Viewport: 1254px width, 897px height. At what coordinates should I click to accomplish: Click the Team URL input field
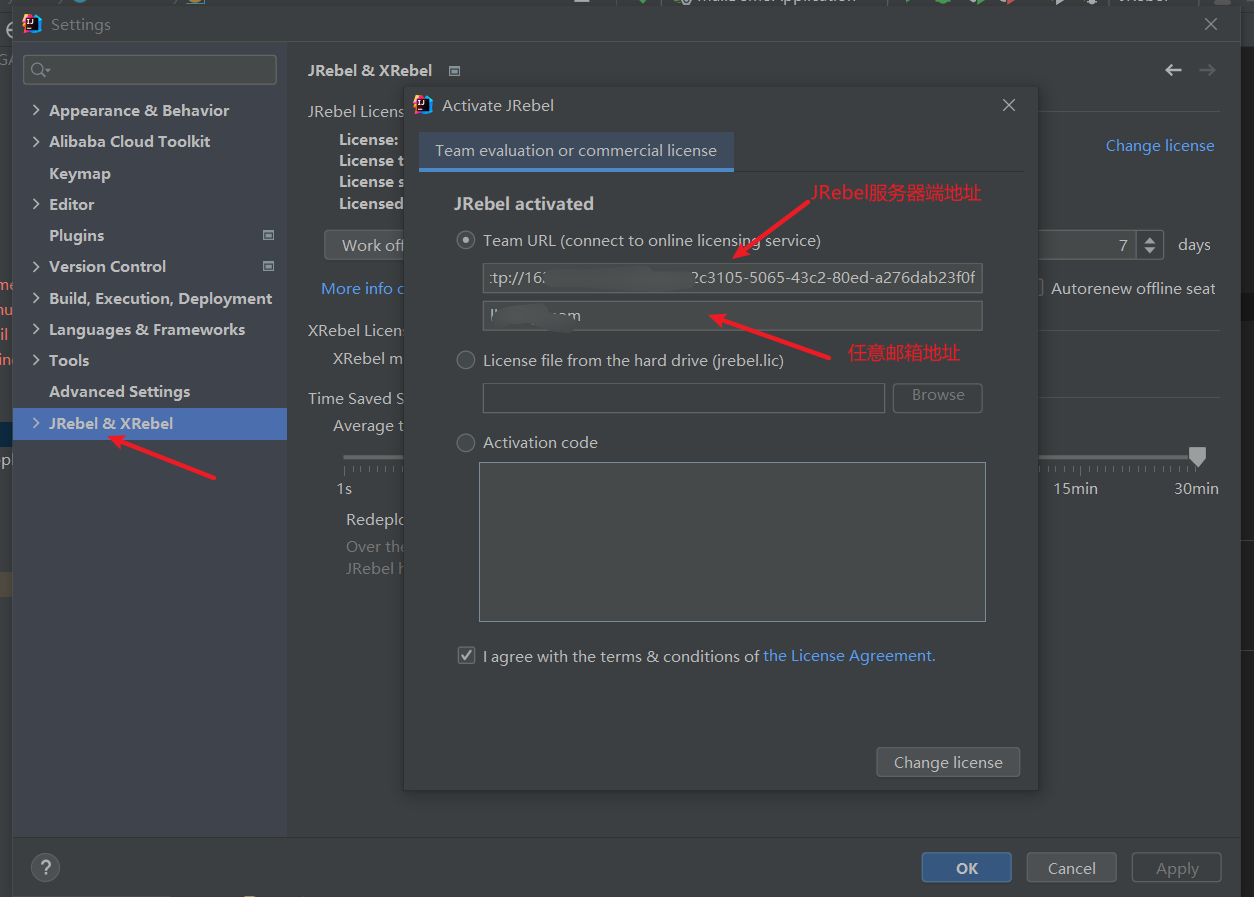(732, 277)
